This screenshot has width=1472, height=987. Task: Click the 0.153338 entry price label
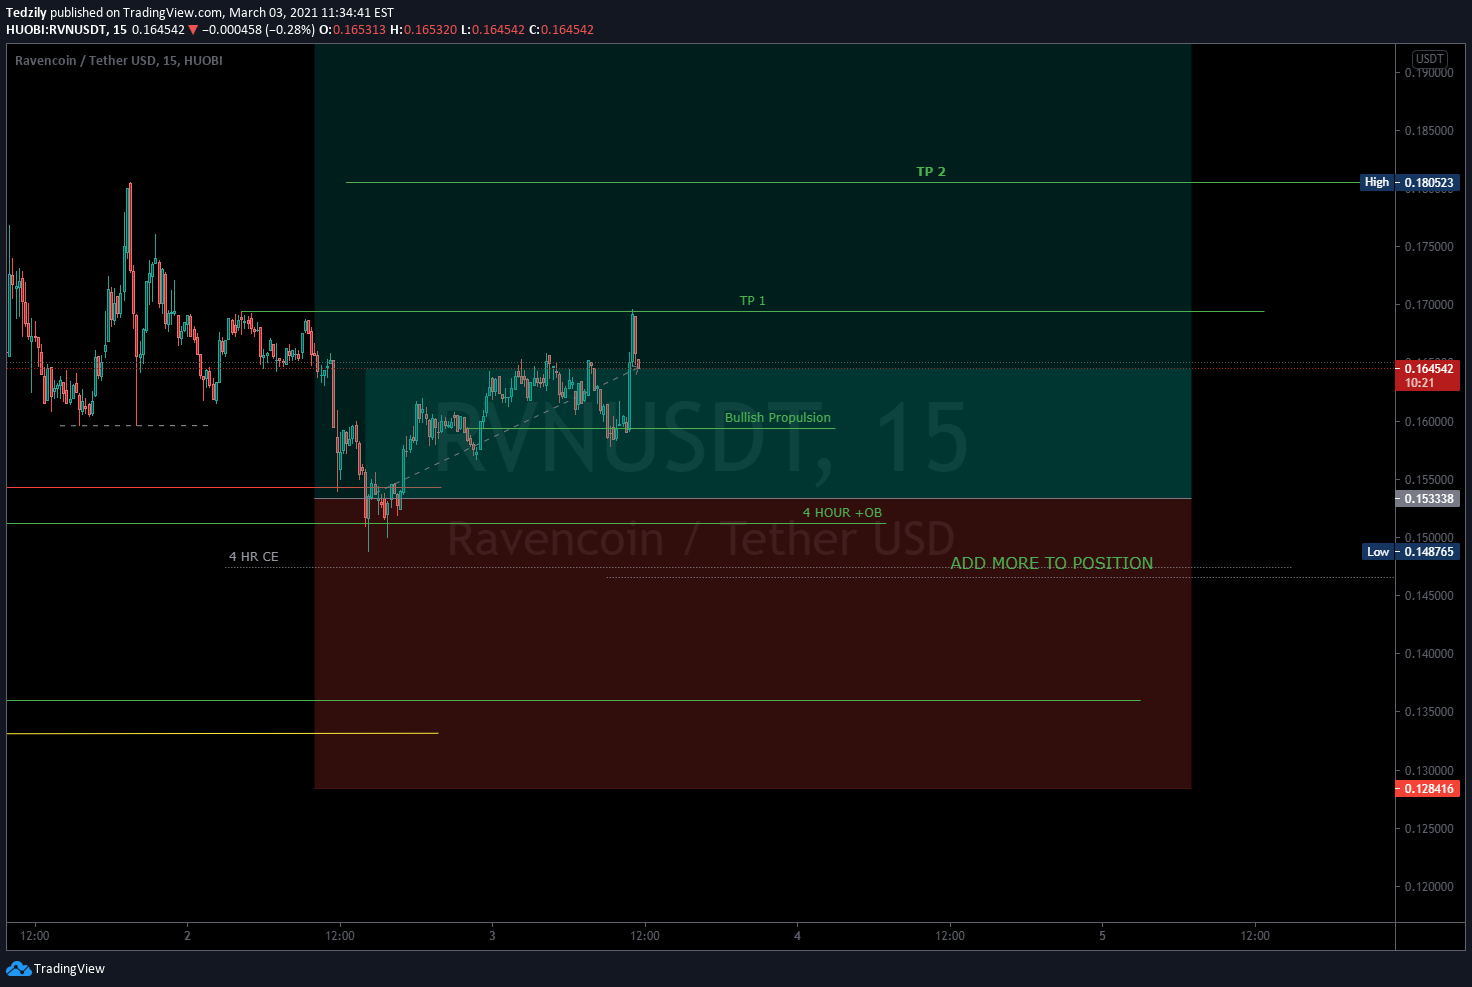1428,499
